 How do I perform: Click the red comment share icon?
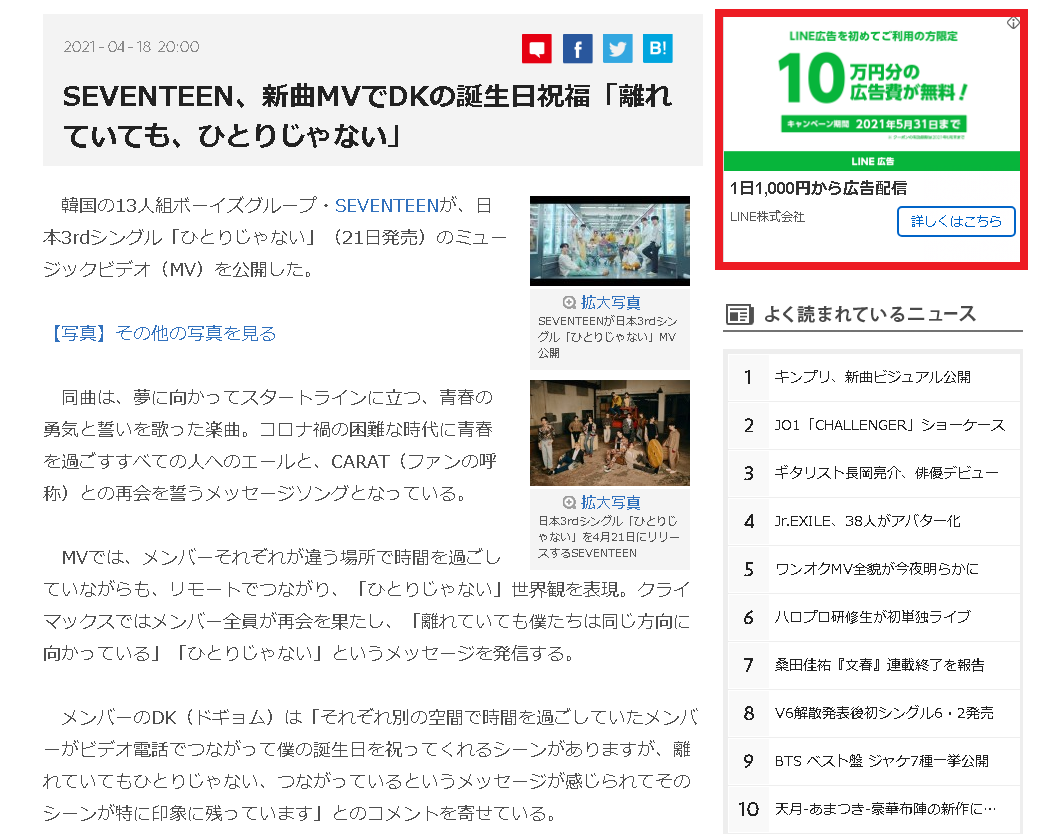[x=537, y=48]
